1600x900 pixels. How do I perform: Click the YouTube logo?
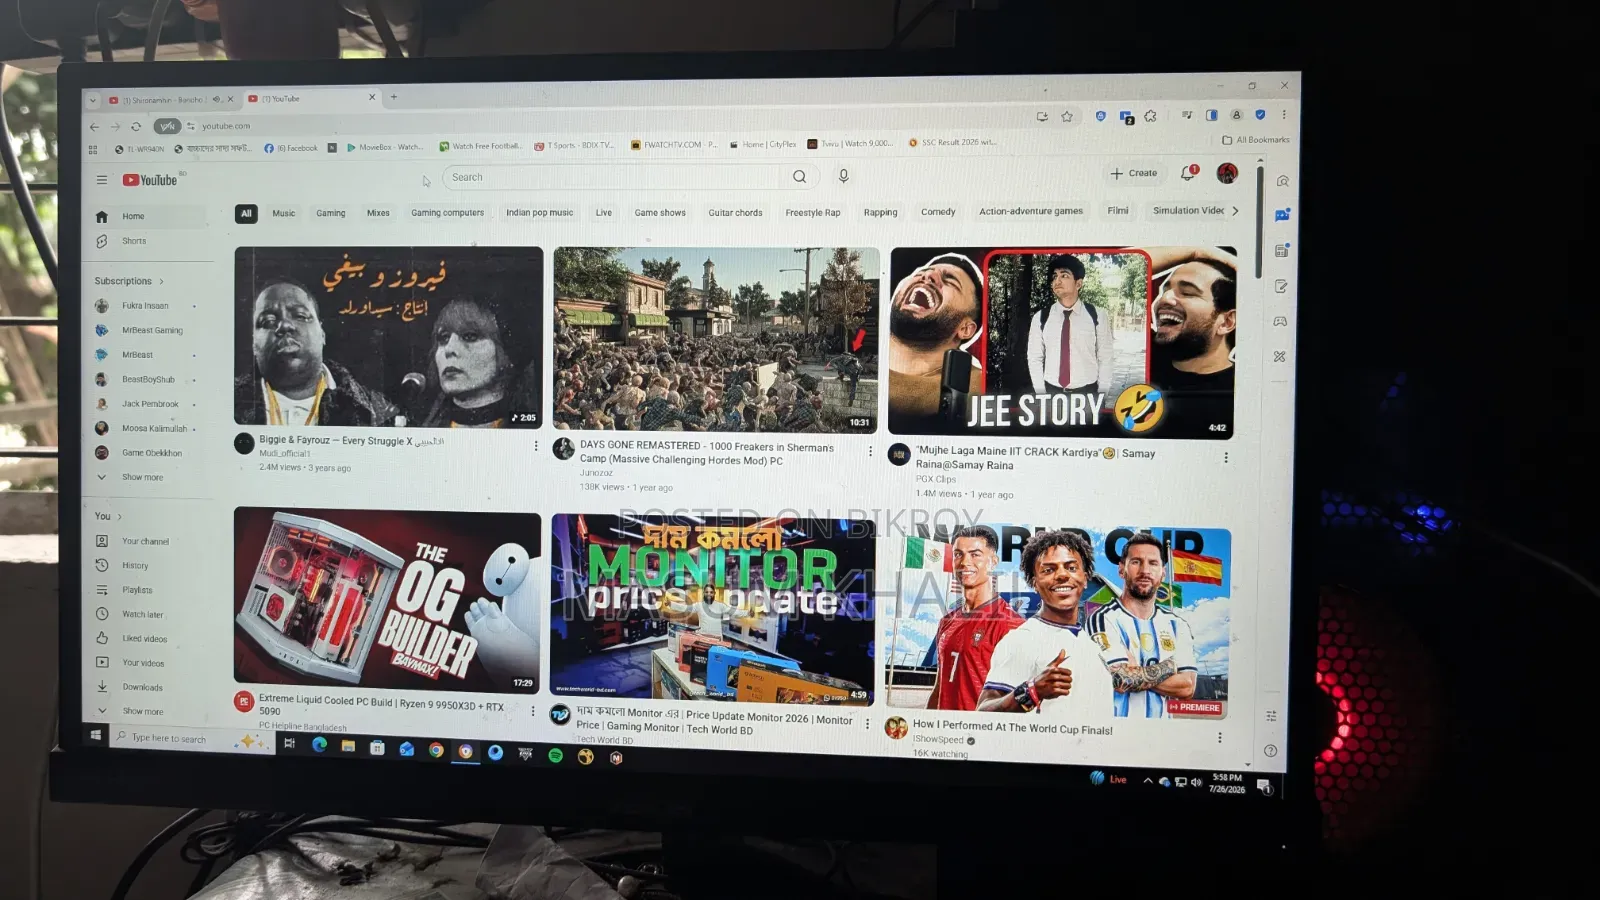tap(150, 180)
